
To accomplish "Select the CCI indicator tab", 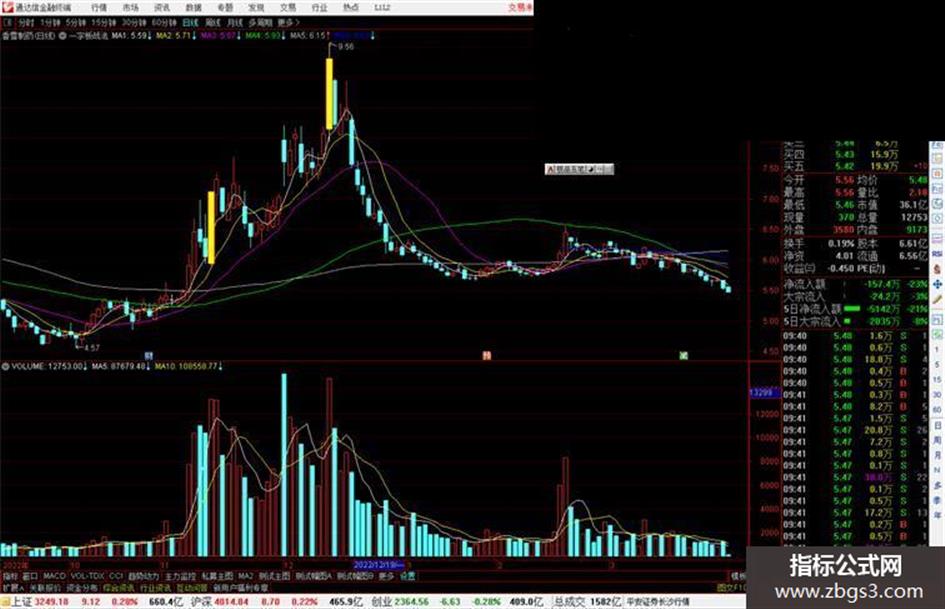I will [x=116, y=576].
